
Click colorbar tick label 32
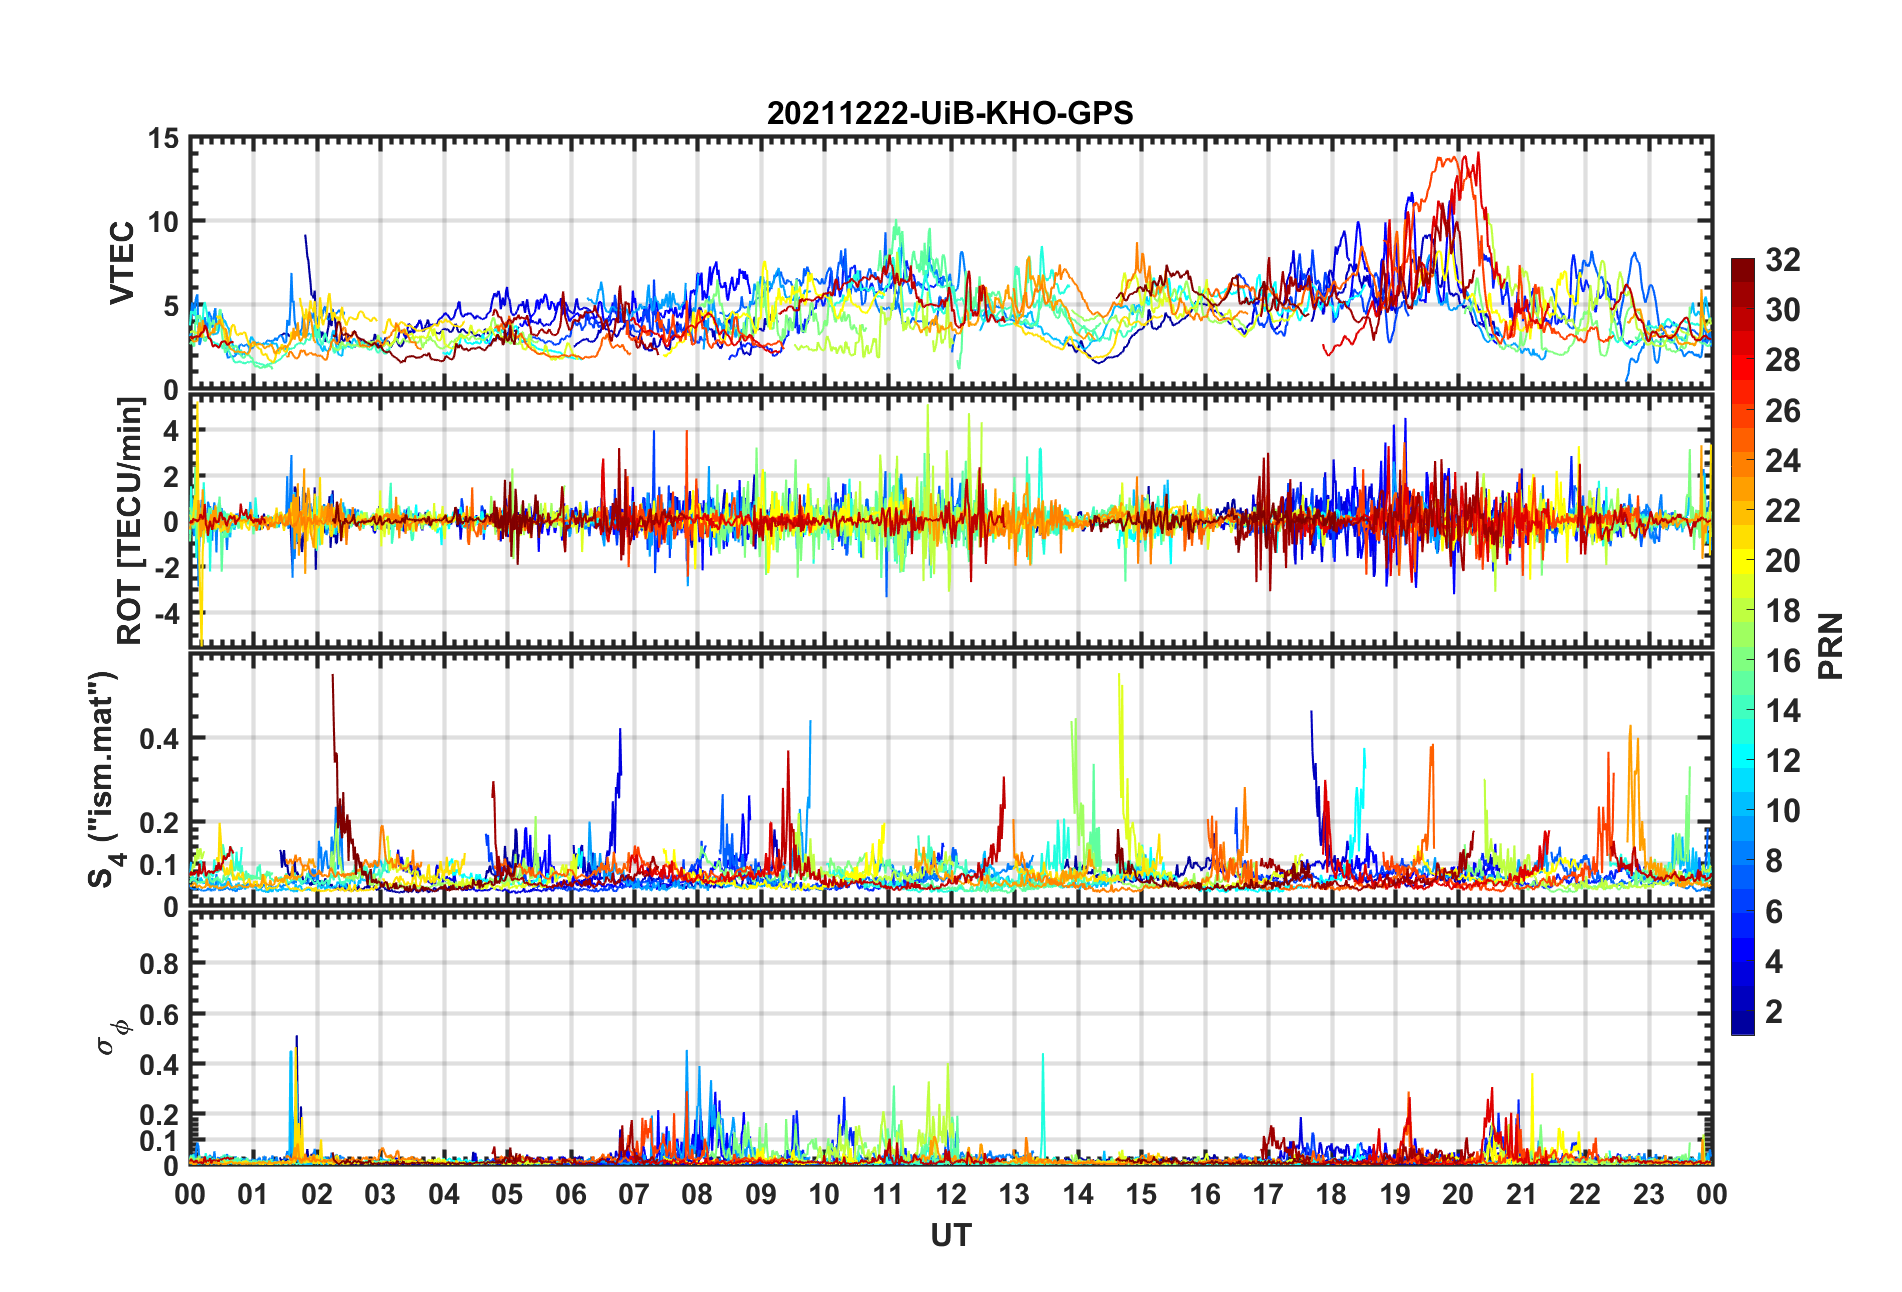click(x=1782, y=260)
